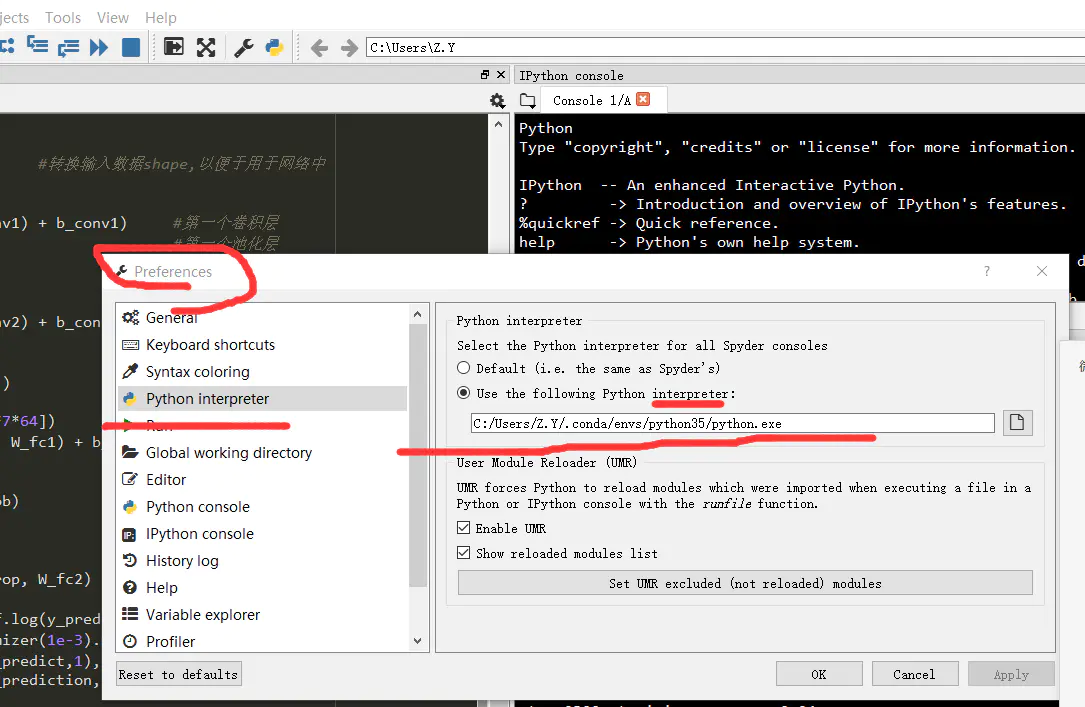Screen dimensions: 1085x707
Task: Click the Preferences wrench icon in toolbar
Action: point(243,47)
